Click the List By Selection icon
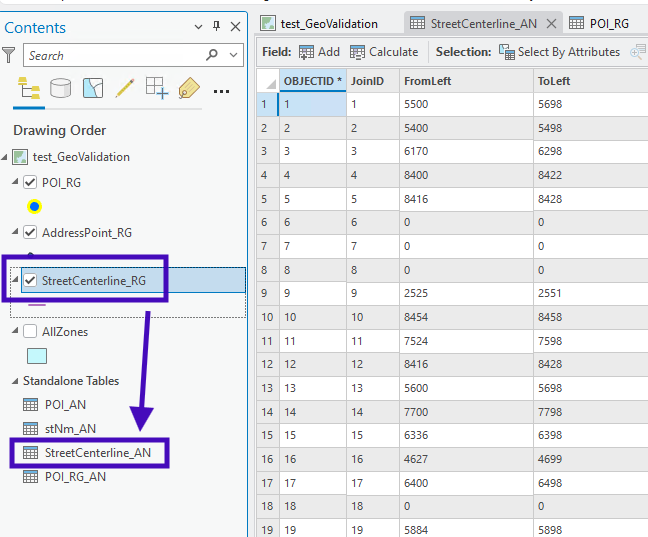The height and width of the screenshot is (537, 648). click(93, 90)
